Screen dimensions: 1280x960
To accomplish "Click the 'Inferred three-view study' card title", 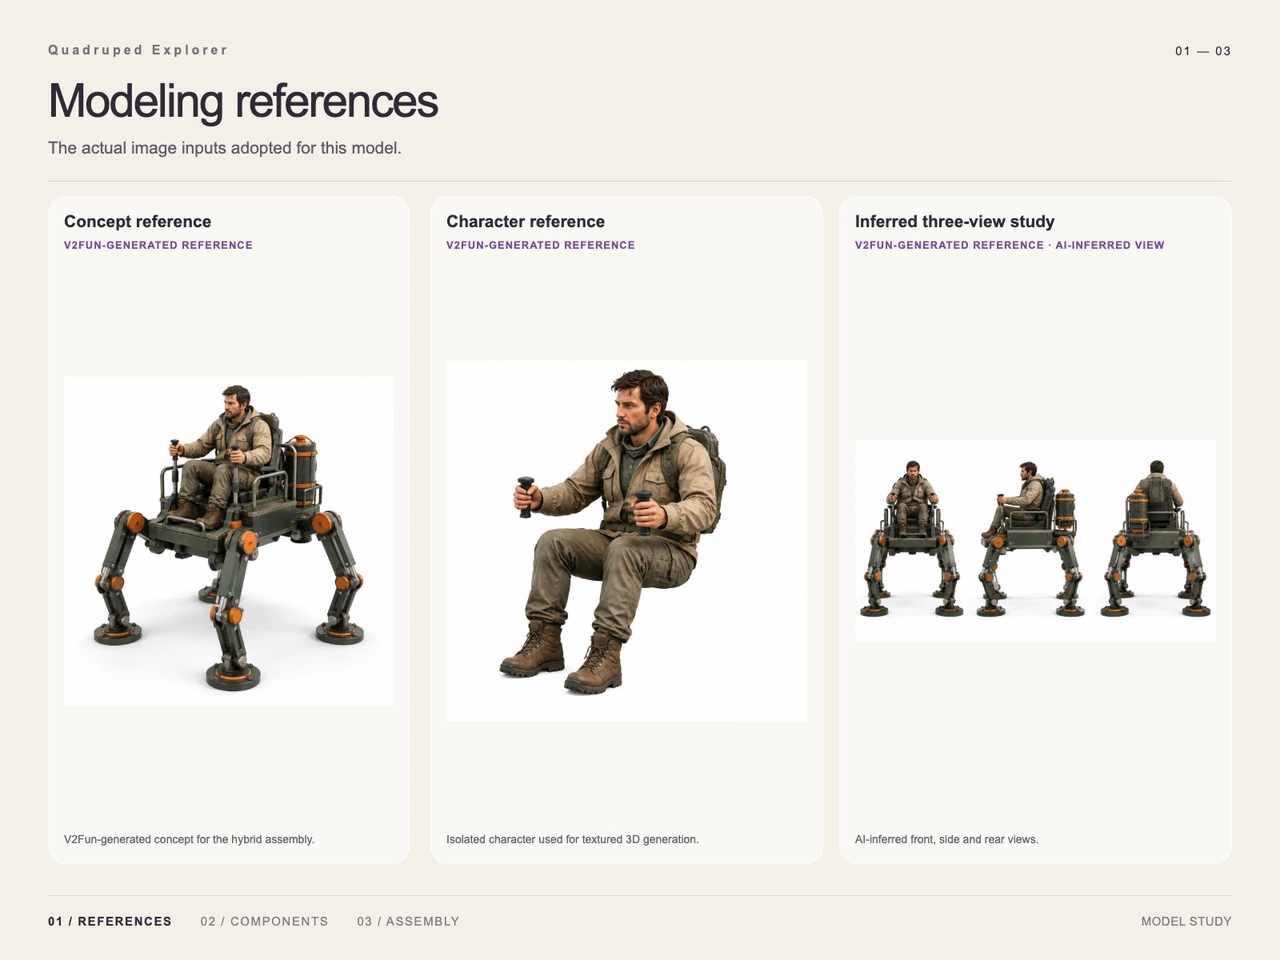I will (x=955, y=222).
